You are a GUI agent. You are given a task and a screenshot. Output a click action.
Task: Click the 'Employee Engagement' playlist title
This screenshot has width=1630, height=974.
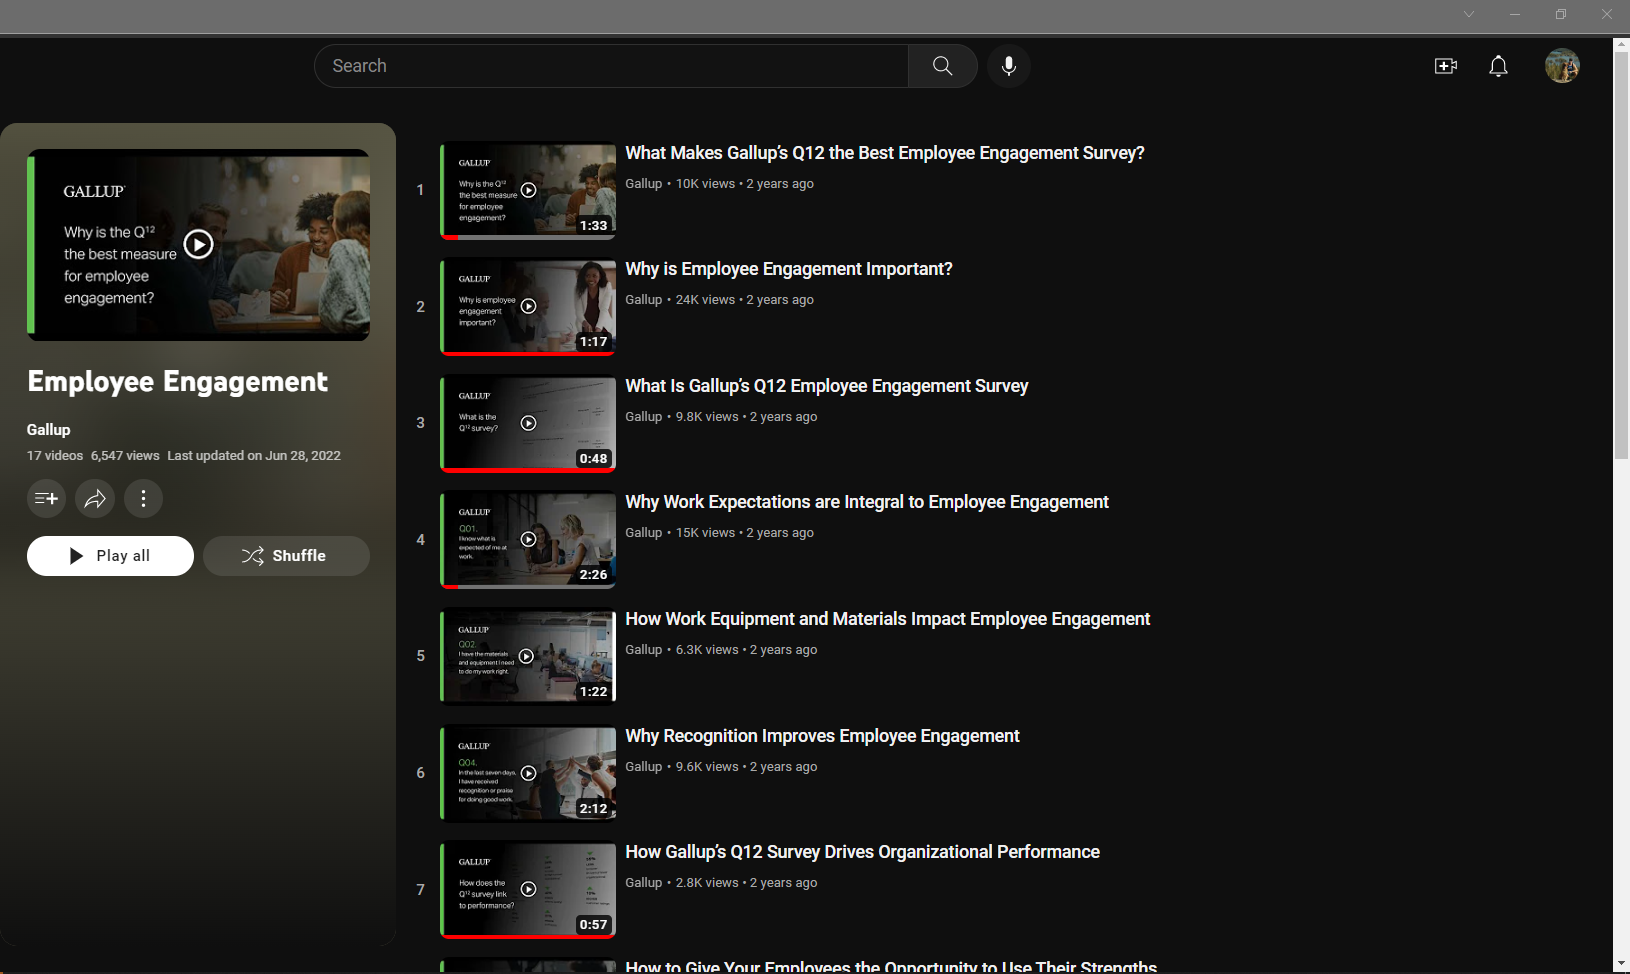(177, 382)
